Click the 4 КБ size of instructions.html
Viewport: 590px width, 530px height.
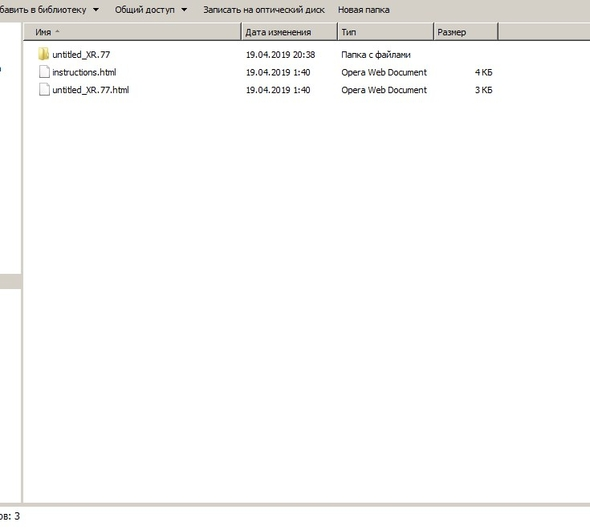484,72
